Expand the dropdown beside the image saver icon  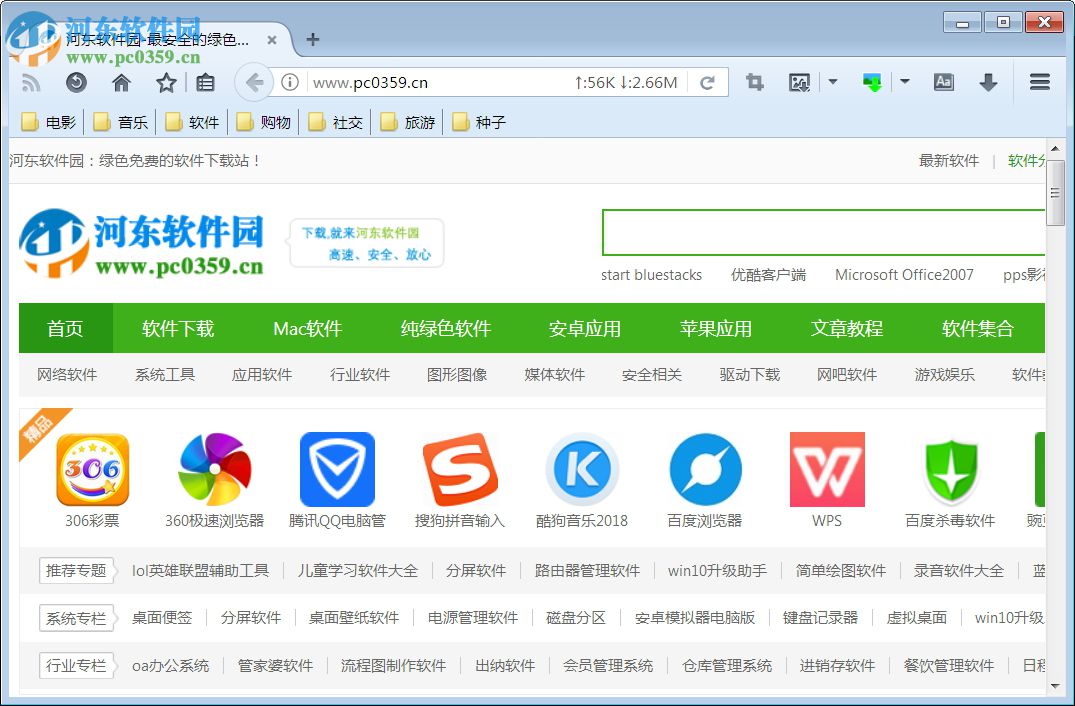[833, 82]
